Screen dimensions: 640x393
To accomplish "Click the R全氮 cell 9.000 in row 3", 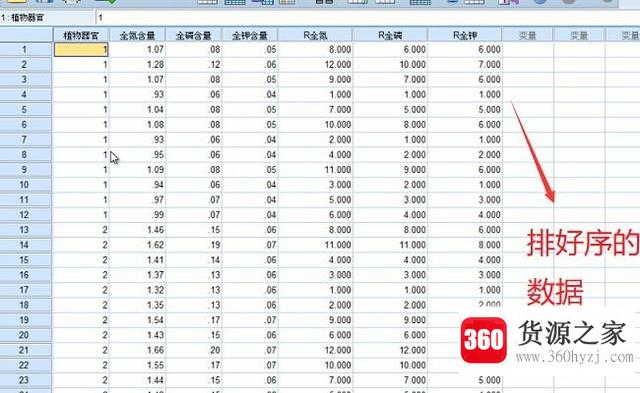I will pos(316,80).
